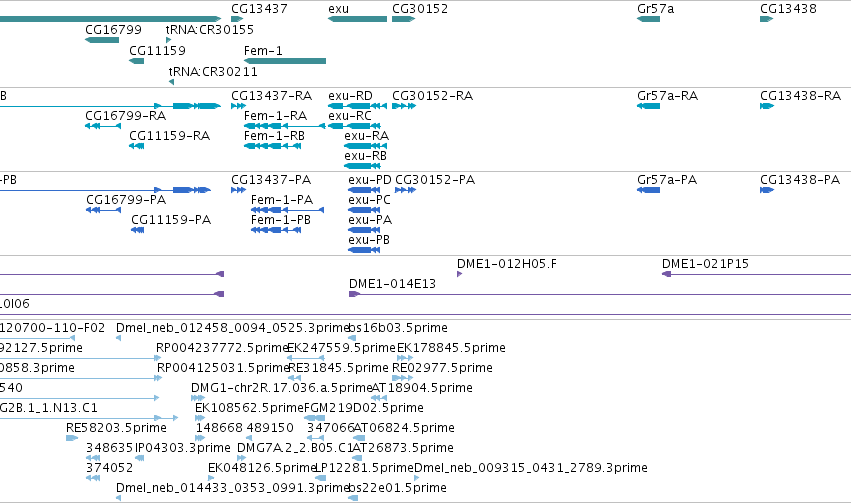Screen dimensions: 851x503
Task: Select EST RP004125031.5prime
Action: point(223,368)
